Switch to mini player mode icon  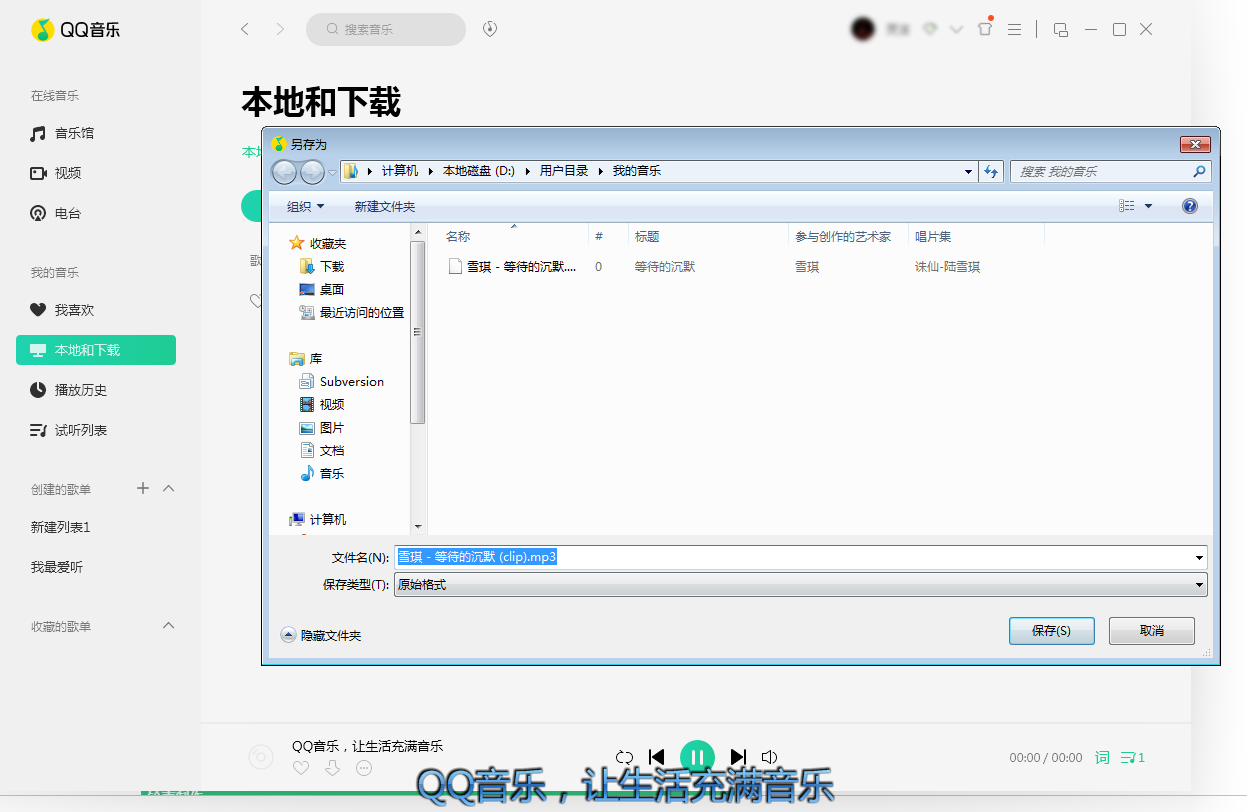point(1060,29)
